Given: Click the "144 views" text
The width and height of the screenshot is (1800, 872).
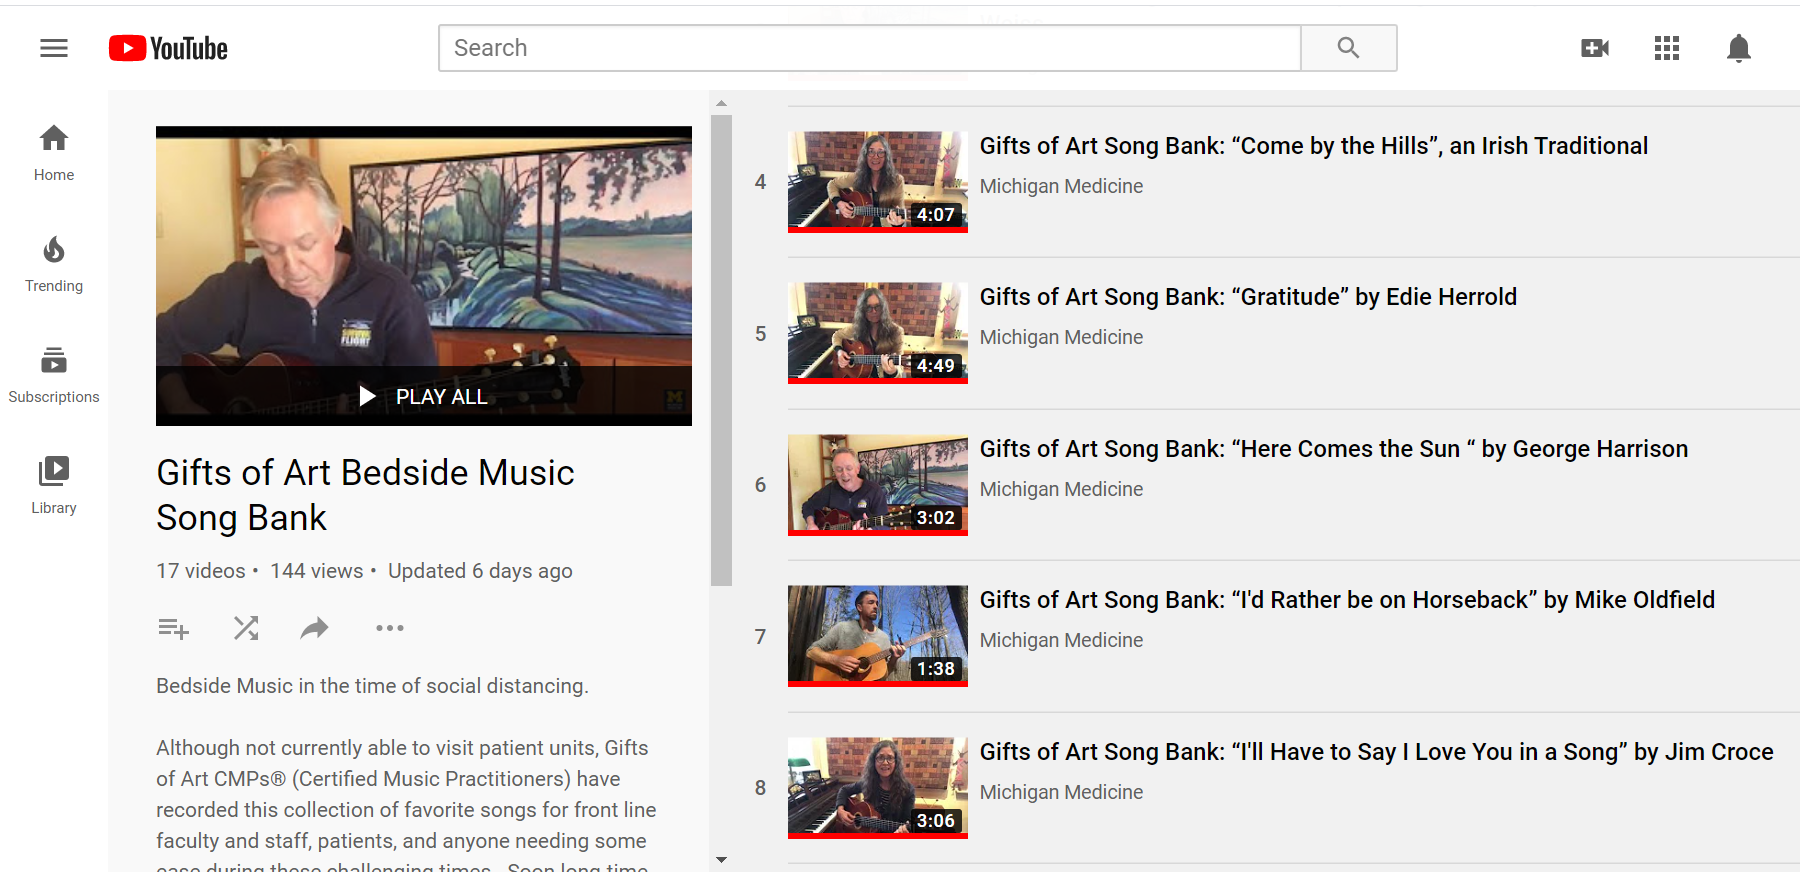Looking at the screenshot, I should click(x=317, y=571).
